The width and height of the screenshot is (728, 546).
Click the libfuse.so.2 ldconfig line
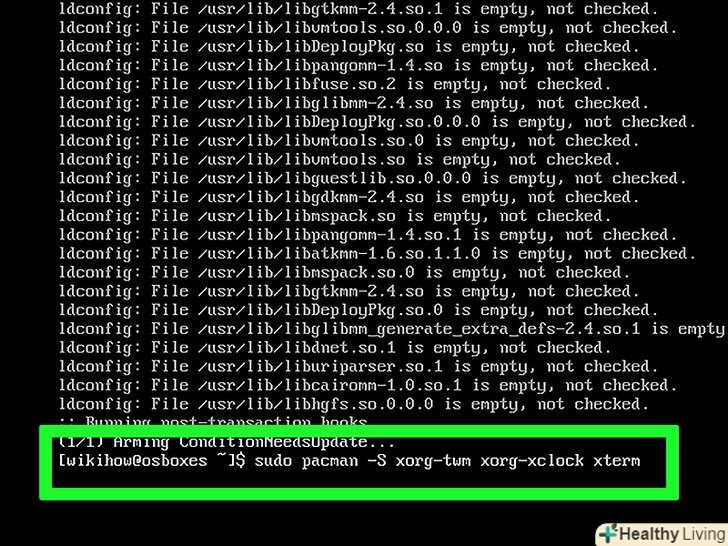click(x=335, y=84)
